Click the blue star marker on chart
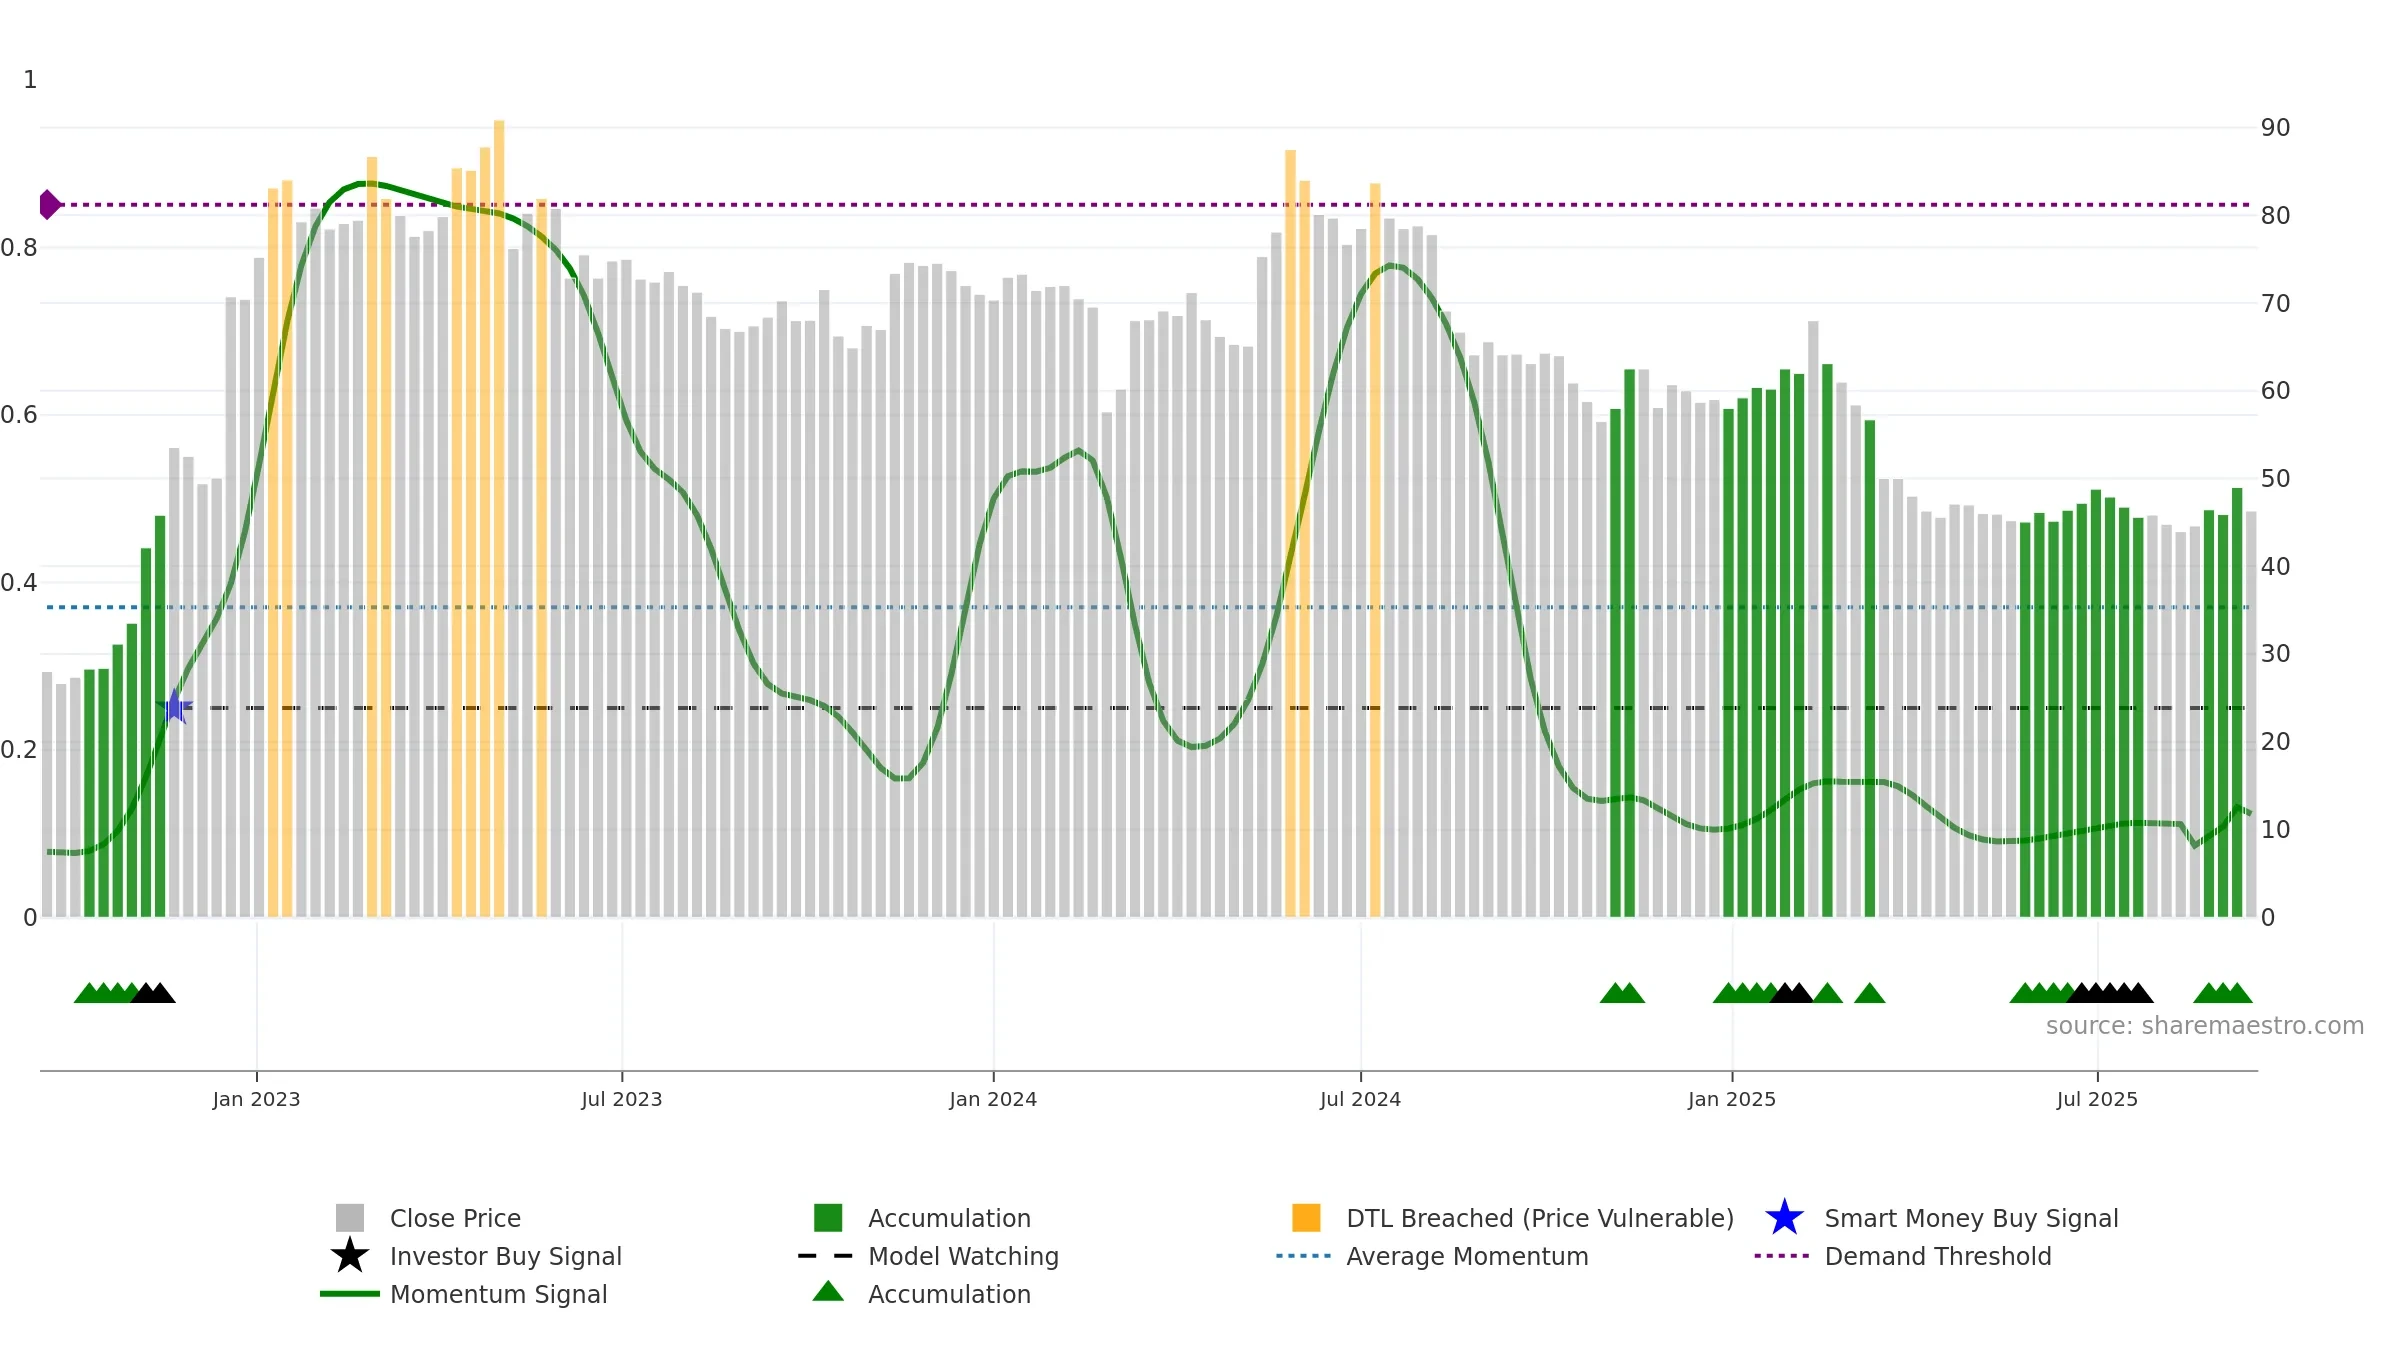The height and width of the screenshot is (1350, 2400). (175, 707)
